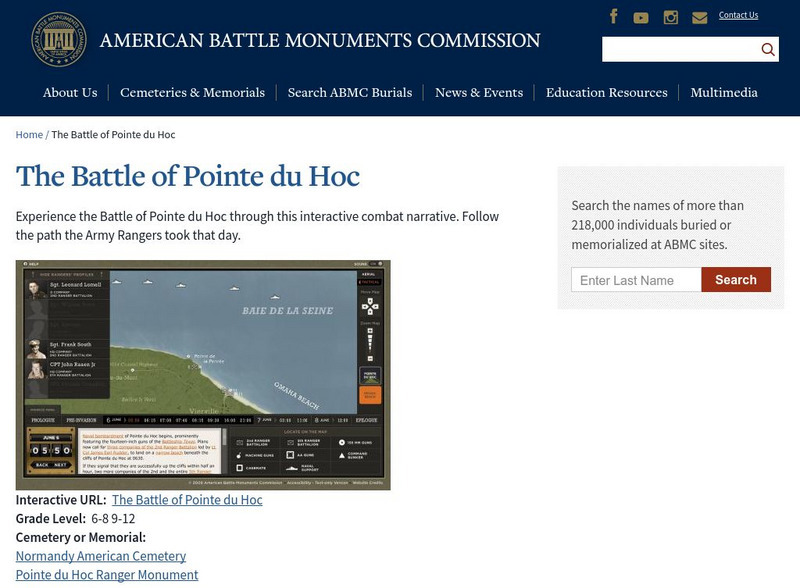Open the Normandy American Cemetery link
Screen dimensions: 800x588
pos(101,556)
